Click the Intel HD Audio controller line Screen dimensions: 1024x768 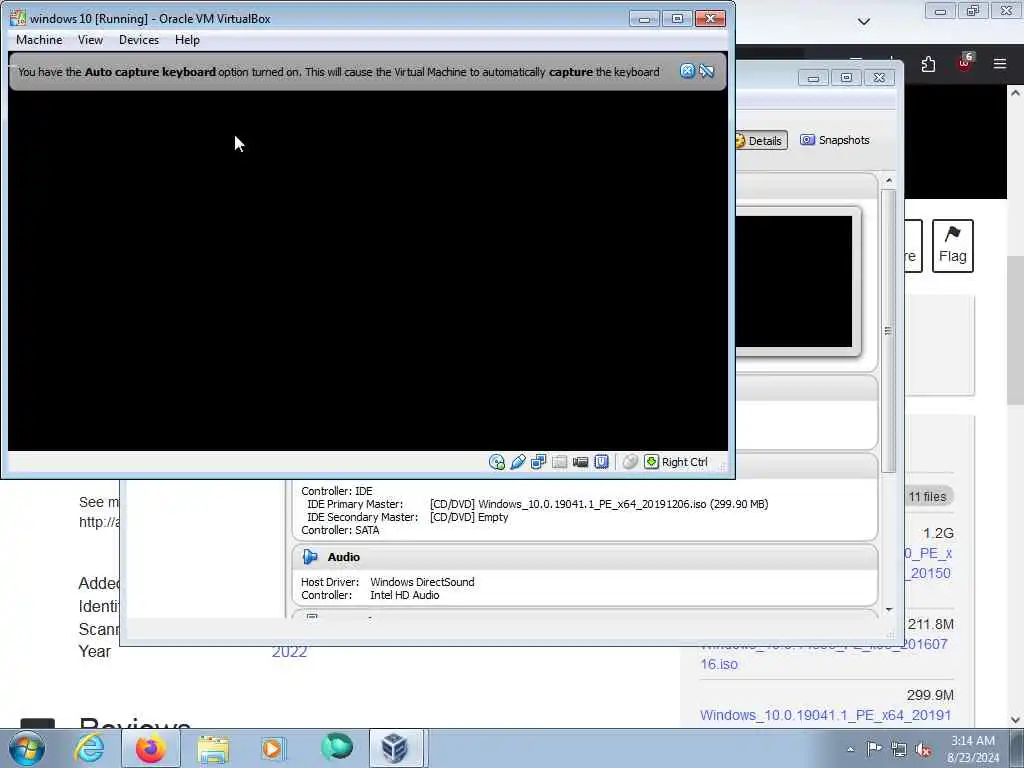coord(370,595)
